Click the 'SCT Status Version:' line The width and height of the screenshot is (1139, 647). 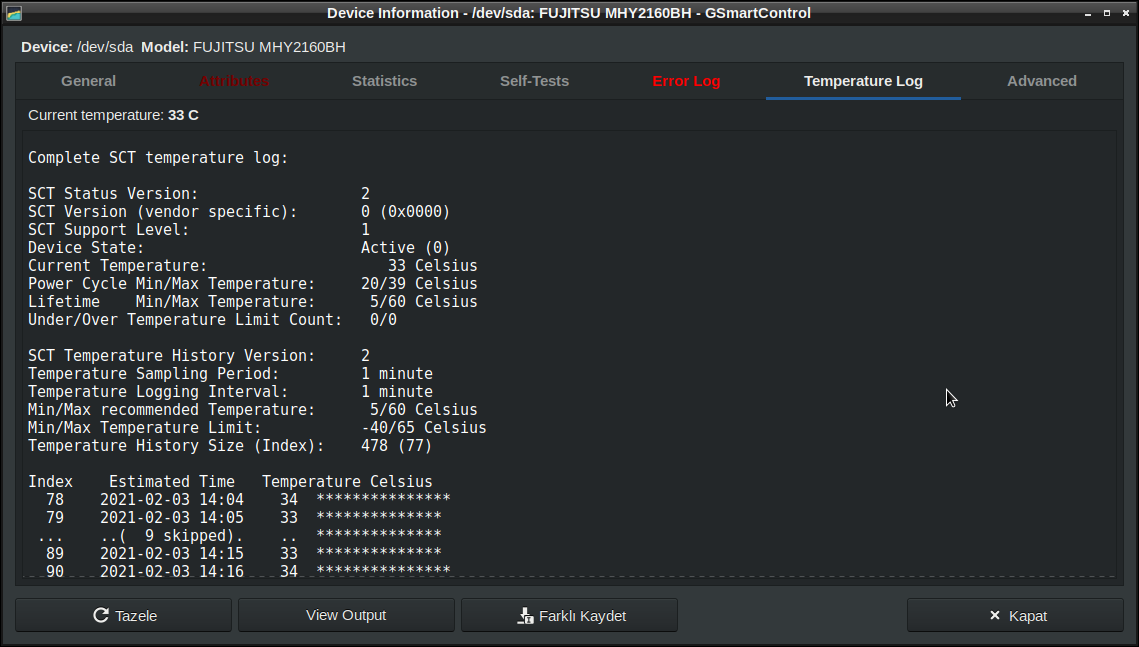199,194
